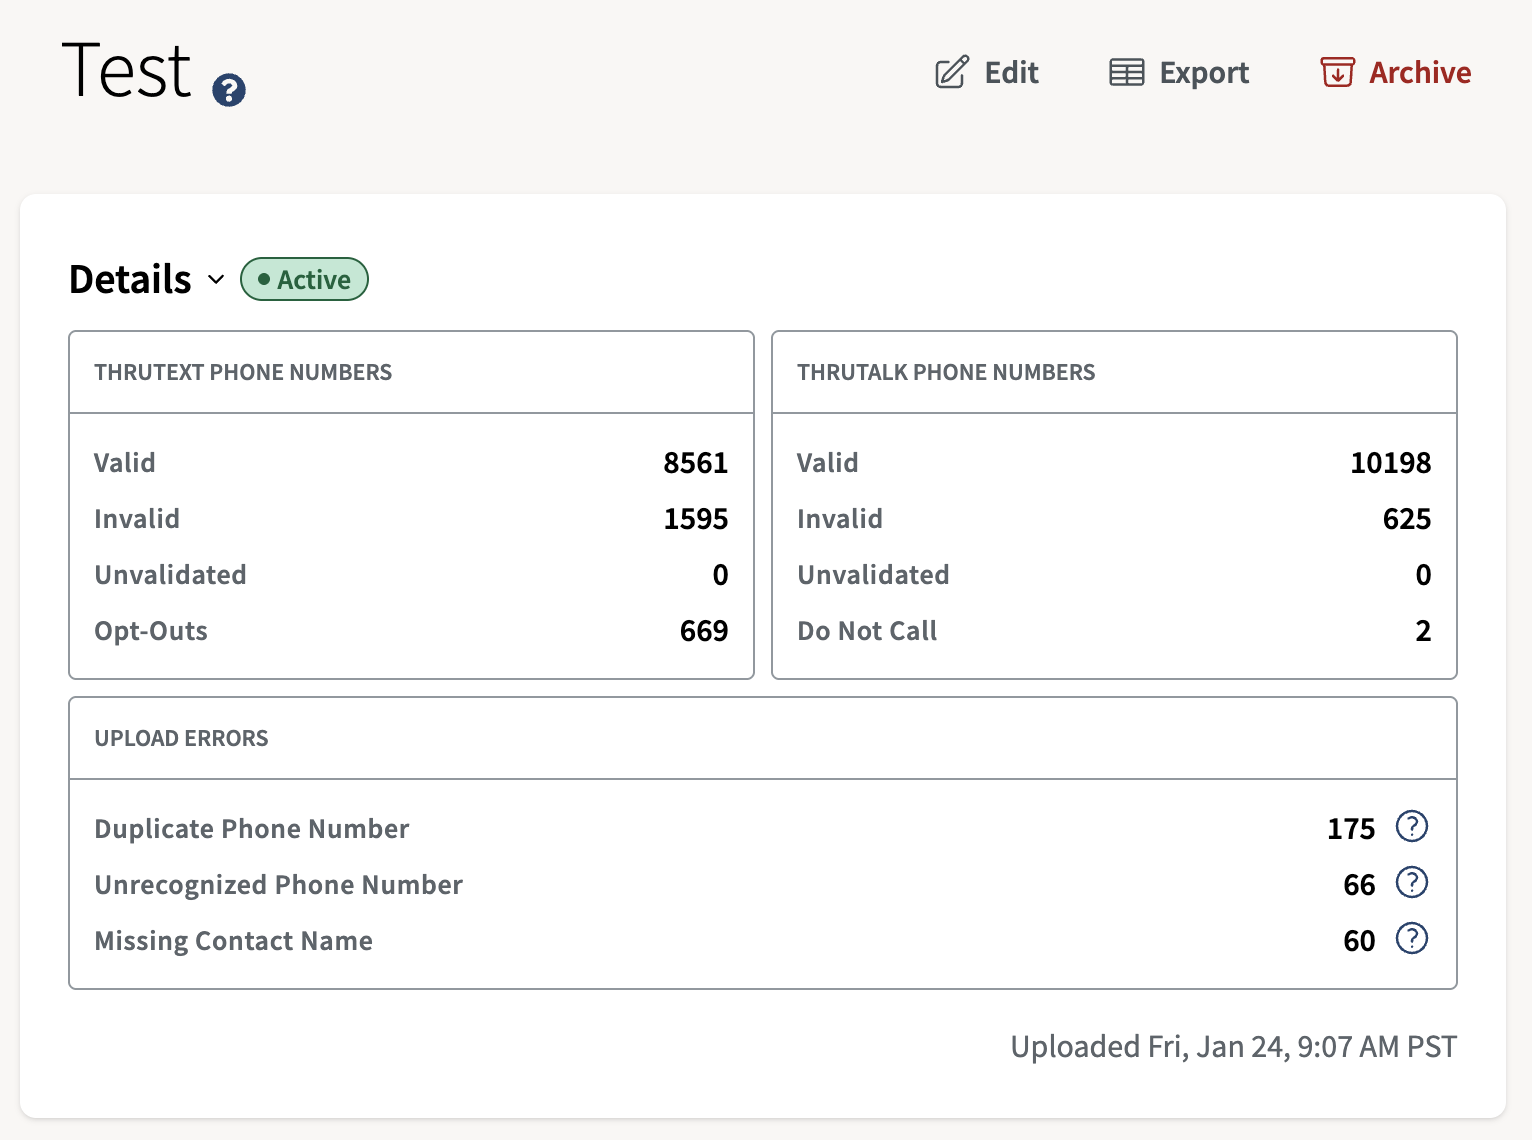Screen dimensions: 1532x1140
Task: Collapse the Details section chevron
Action: click(216, 280)
